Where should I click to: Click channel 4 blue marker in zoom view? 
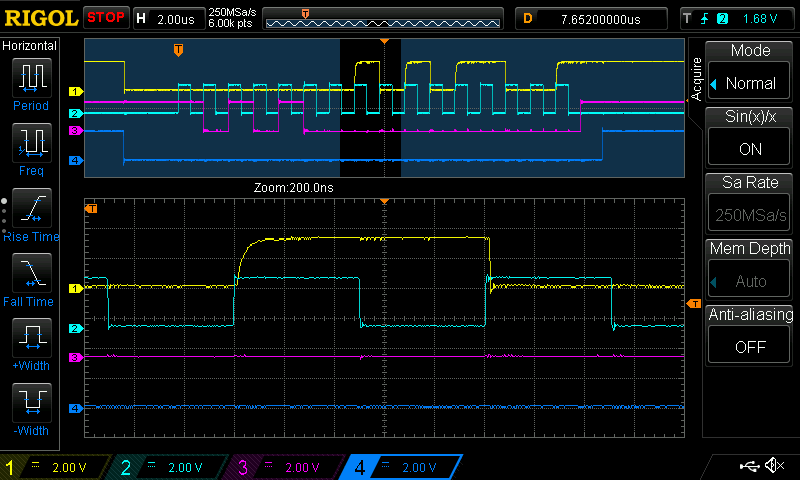click(76, 408)
